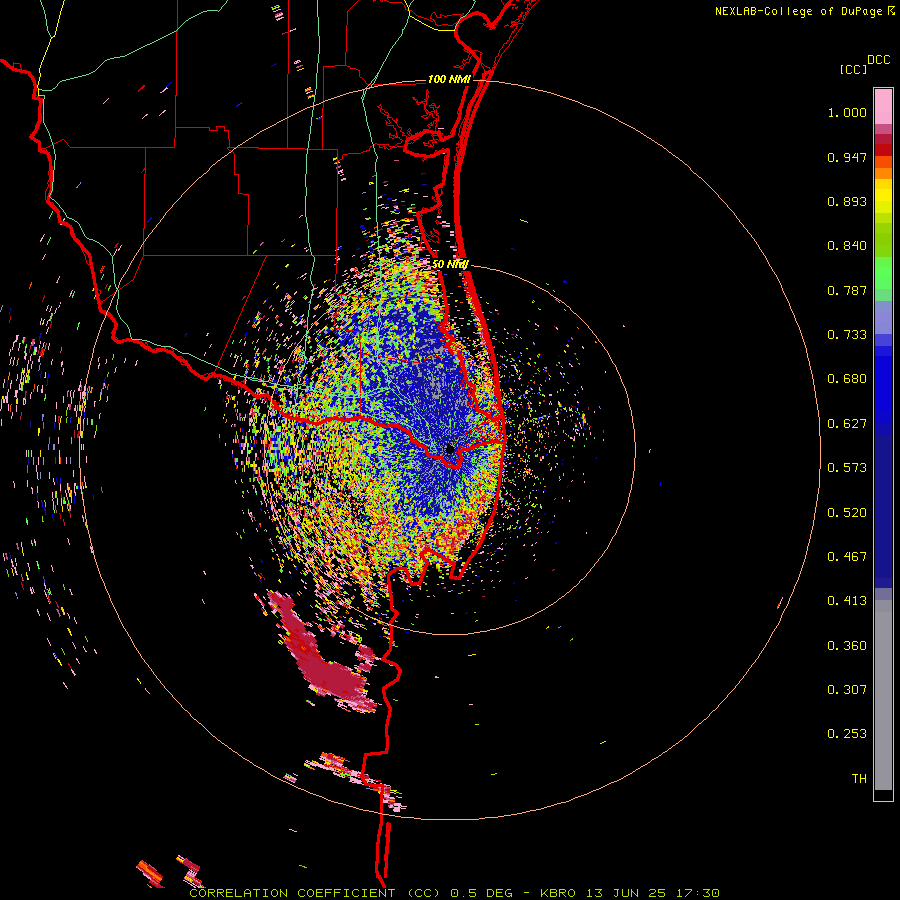
Task: Click the 0.840 color scale value
Action: click(x=847, y=246)
